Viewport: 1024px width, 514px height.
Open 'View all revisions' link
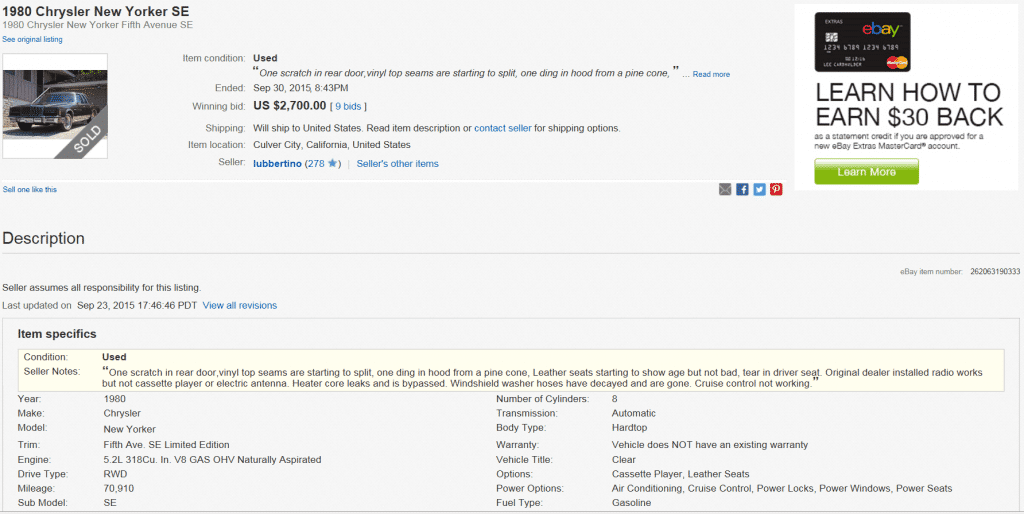pyautogui.click(x=240, y=305)
